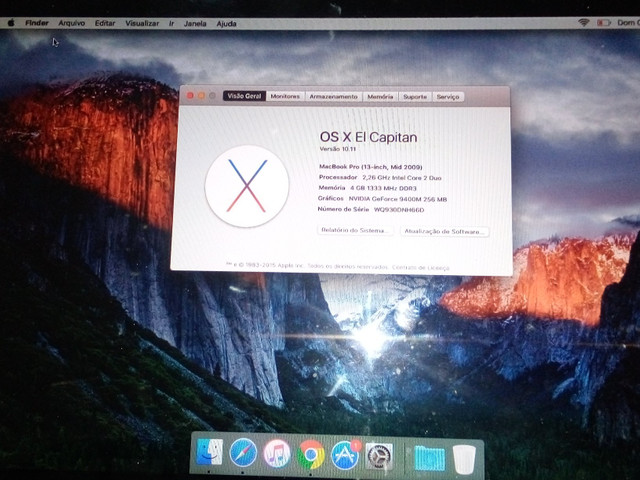Click Atualização de Software button
This screenshot has height=480, width=640.
tap(444, 231)
